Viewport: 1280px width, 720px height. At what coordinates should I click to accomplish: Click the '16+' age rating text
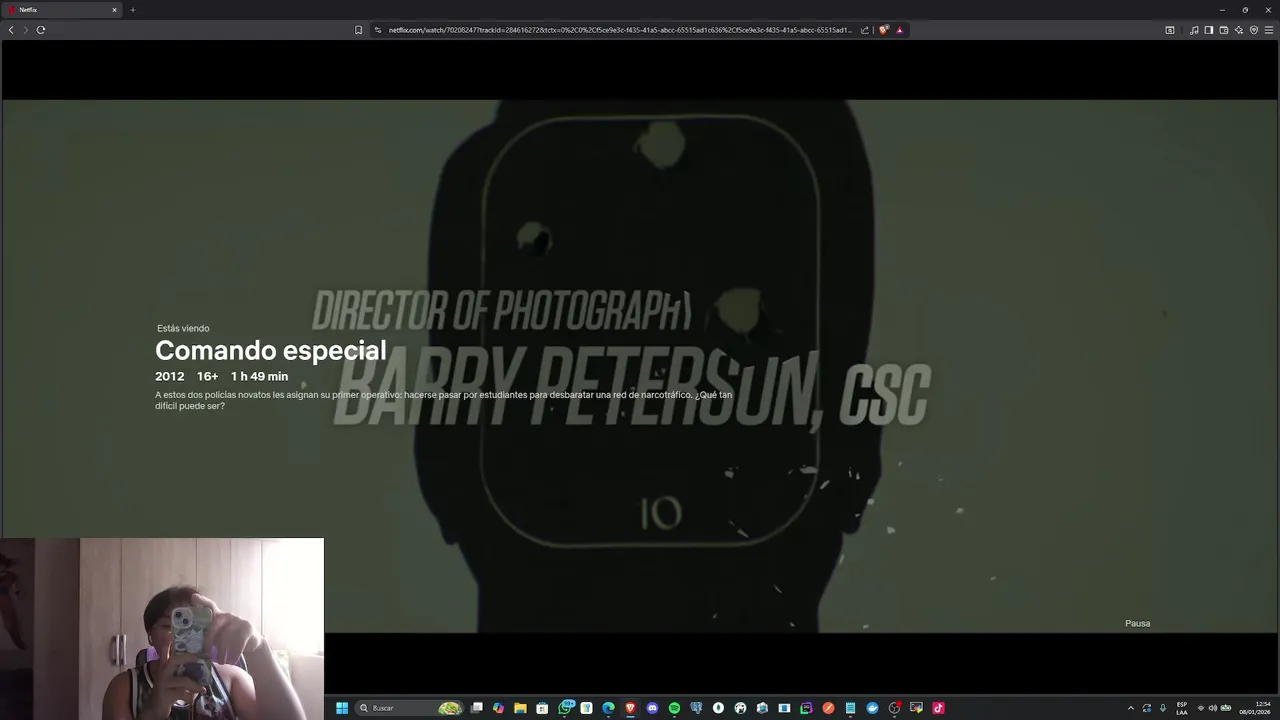pos(207,376)
